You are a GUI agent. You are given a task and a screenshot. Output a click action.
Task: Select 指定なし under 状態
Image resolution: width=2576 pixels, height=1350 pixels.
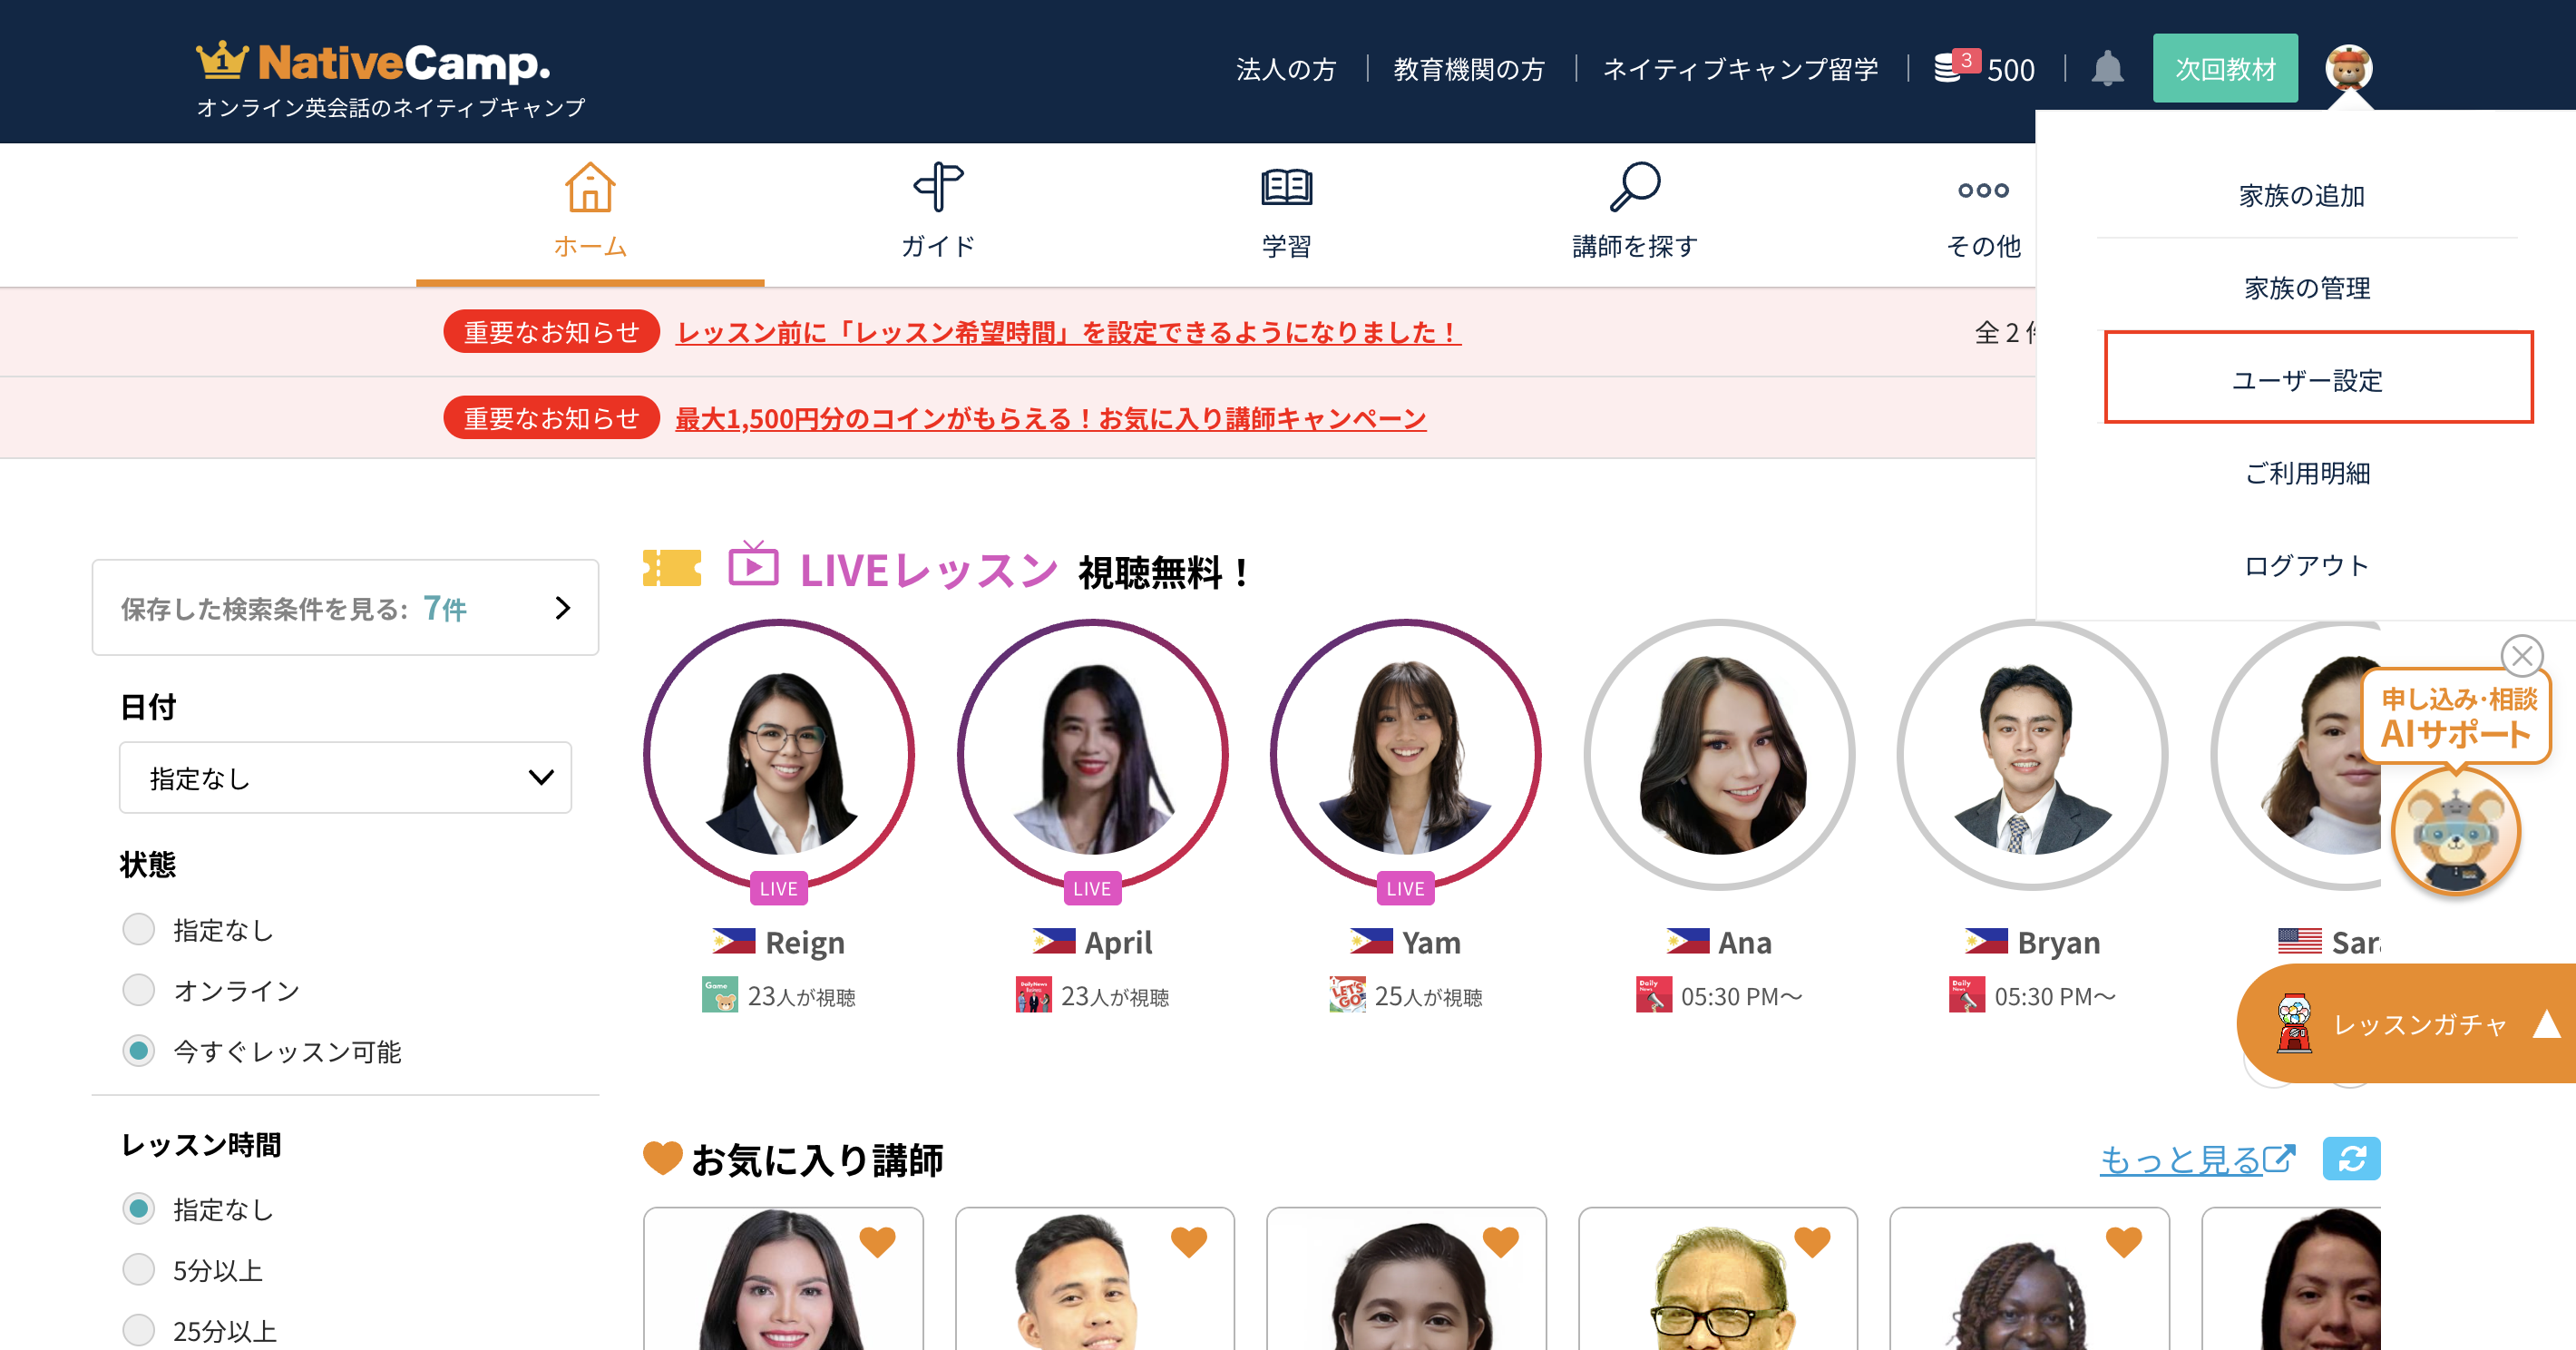click(139, 929)
